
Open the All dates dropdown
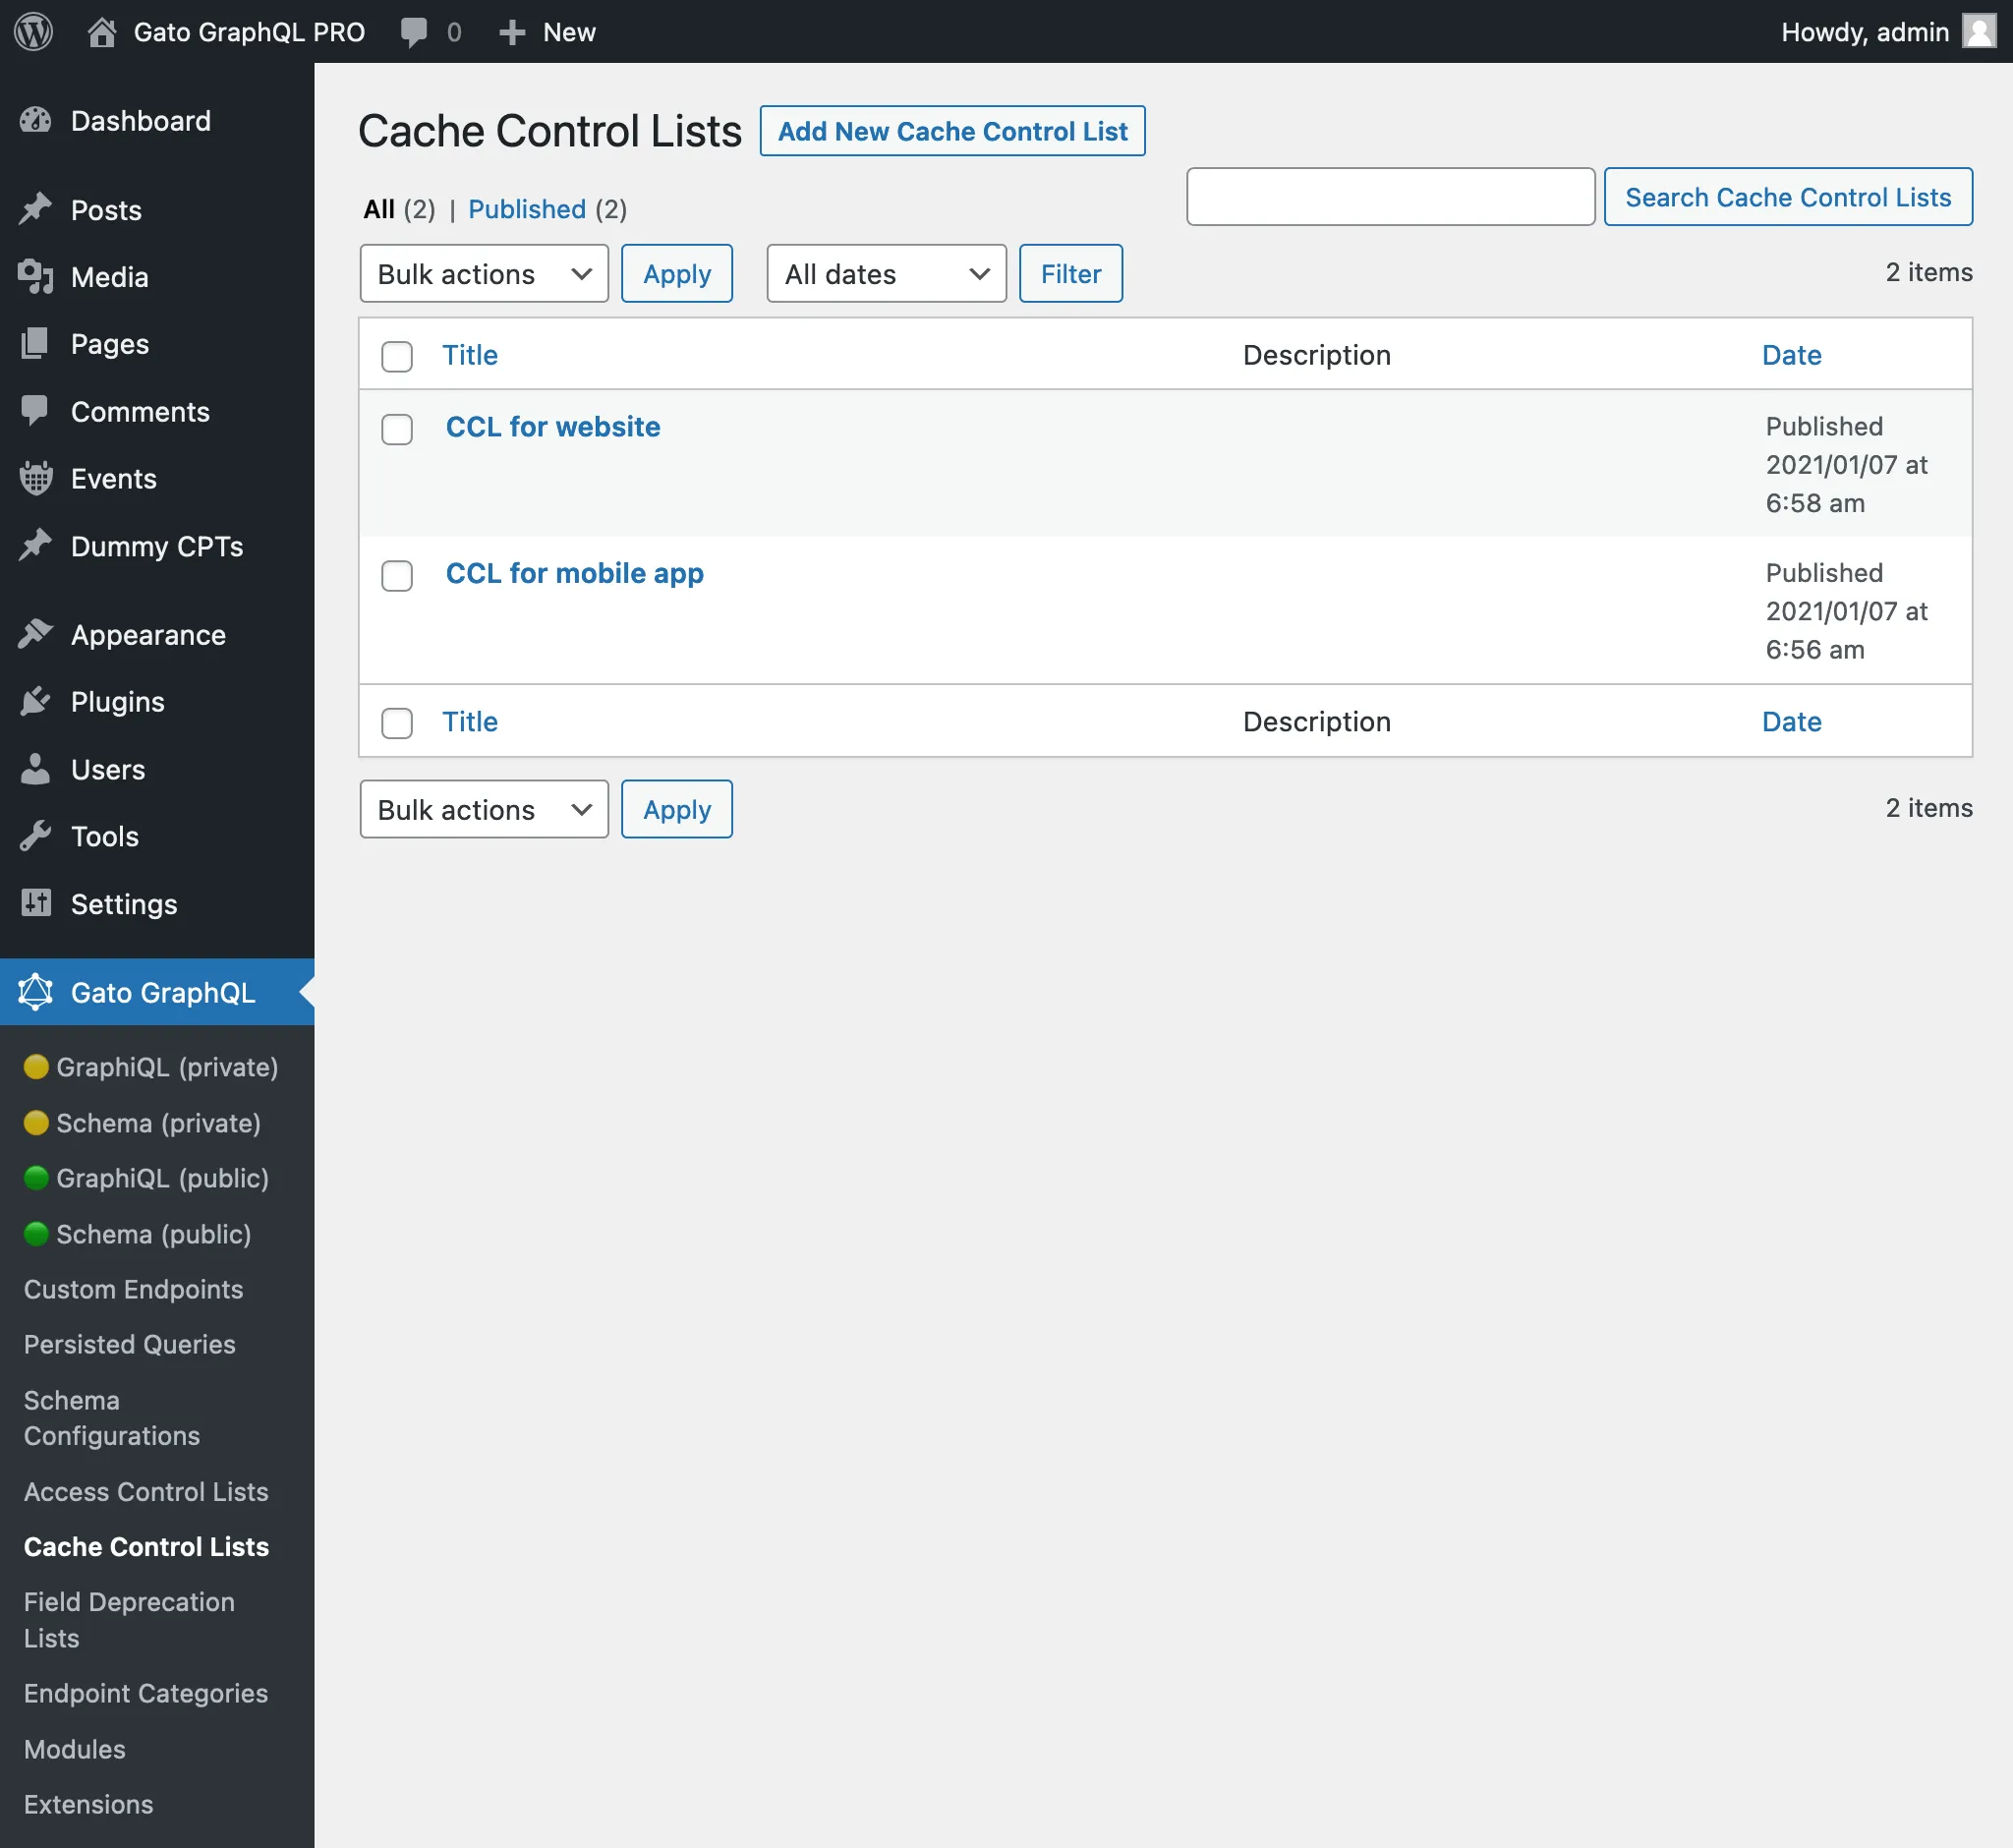(x=886, y=273)
